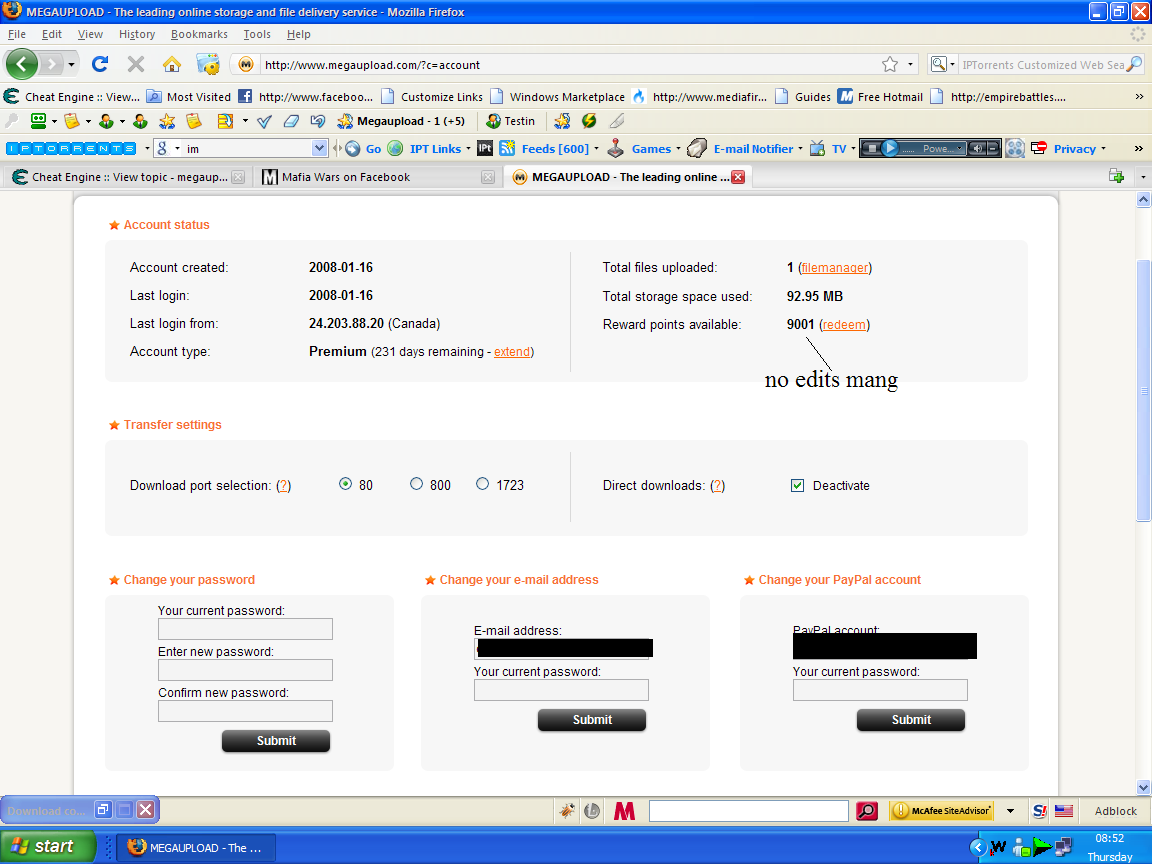The width and height of the screenshot is (1152, 864).
Task: Stop the toolbar radio player
Action: [x=871, y=148]
